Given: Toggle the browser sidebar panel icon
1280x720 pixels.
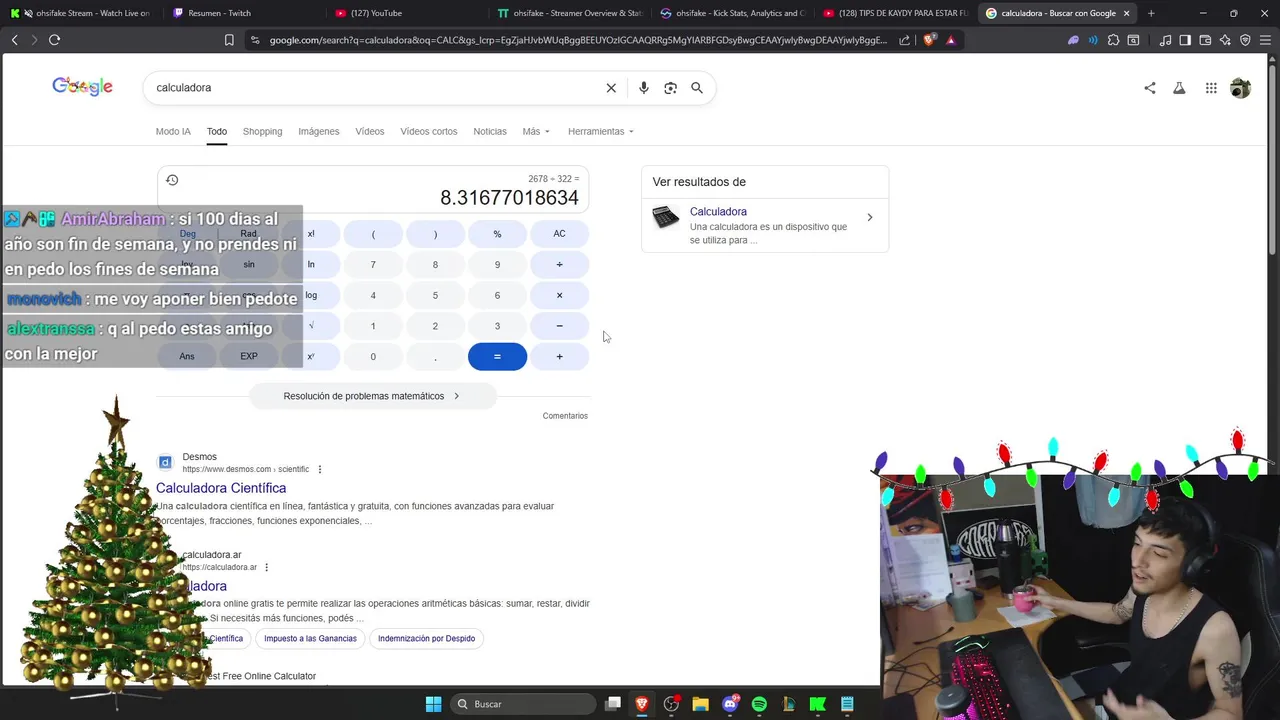Looking at the screenshot, I should click(1185, 40).
